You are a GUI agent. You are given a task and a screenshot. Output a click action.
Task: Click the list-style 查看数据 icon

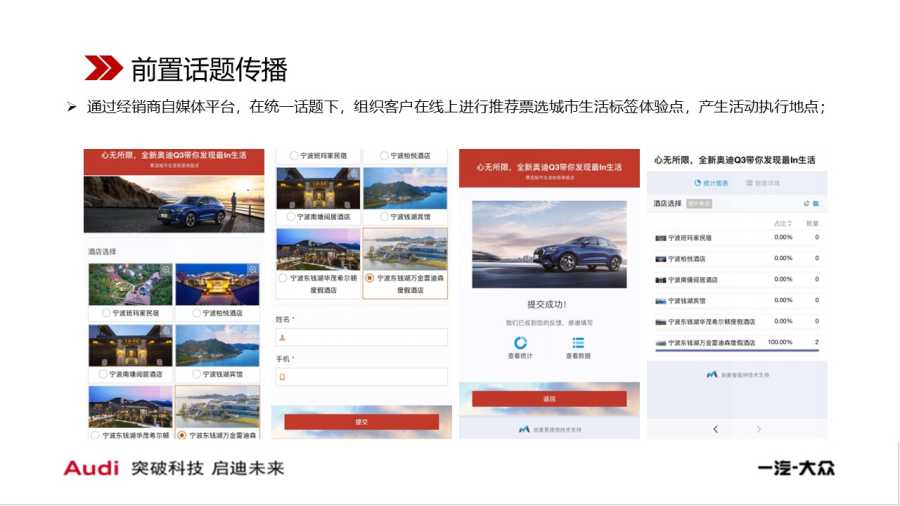tap(578, 343)
